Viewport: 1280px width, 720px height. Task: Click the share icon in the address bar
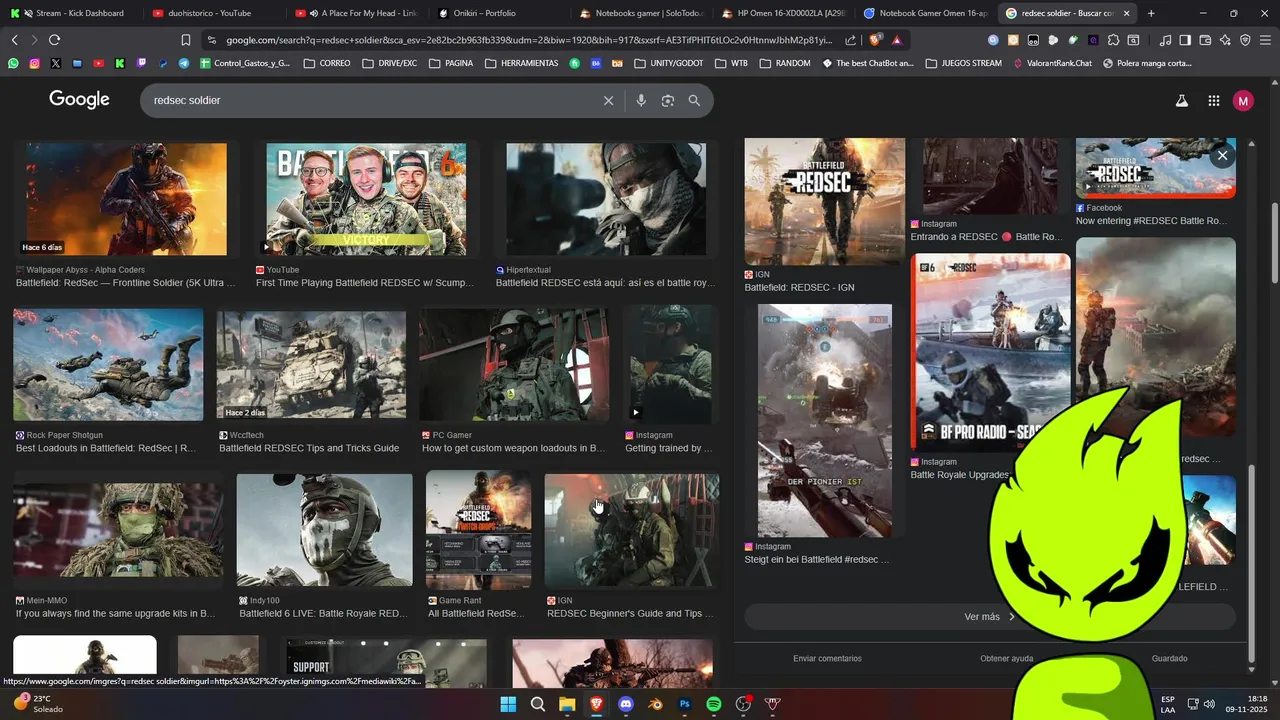click(850, 40)
